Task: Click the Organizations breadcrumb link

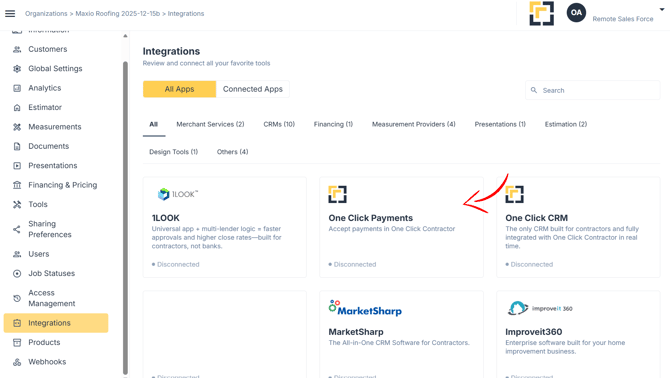Action: point(46,14)
